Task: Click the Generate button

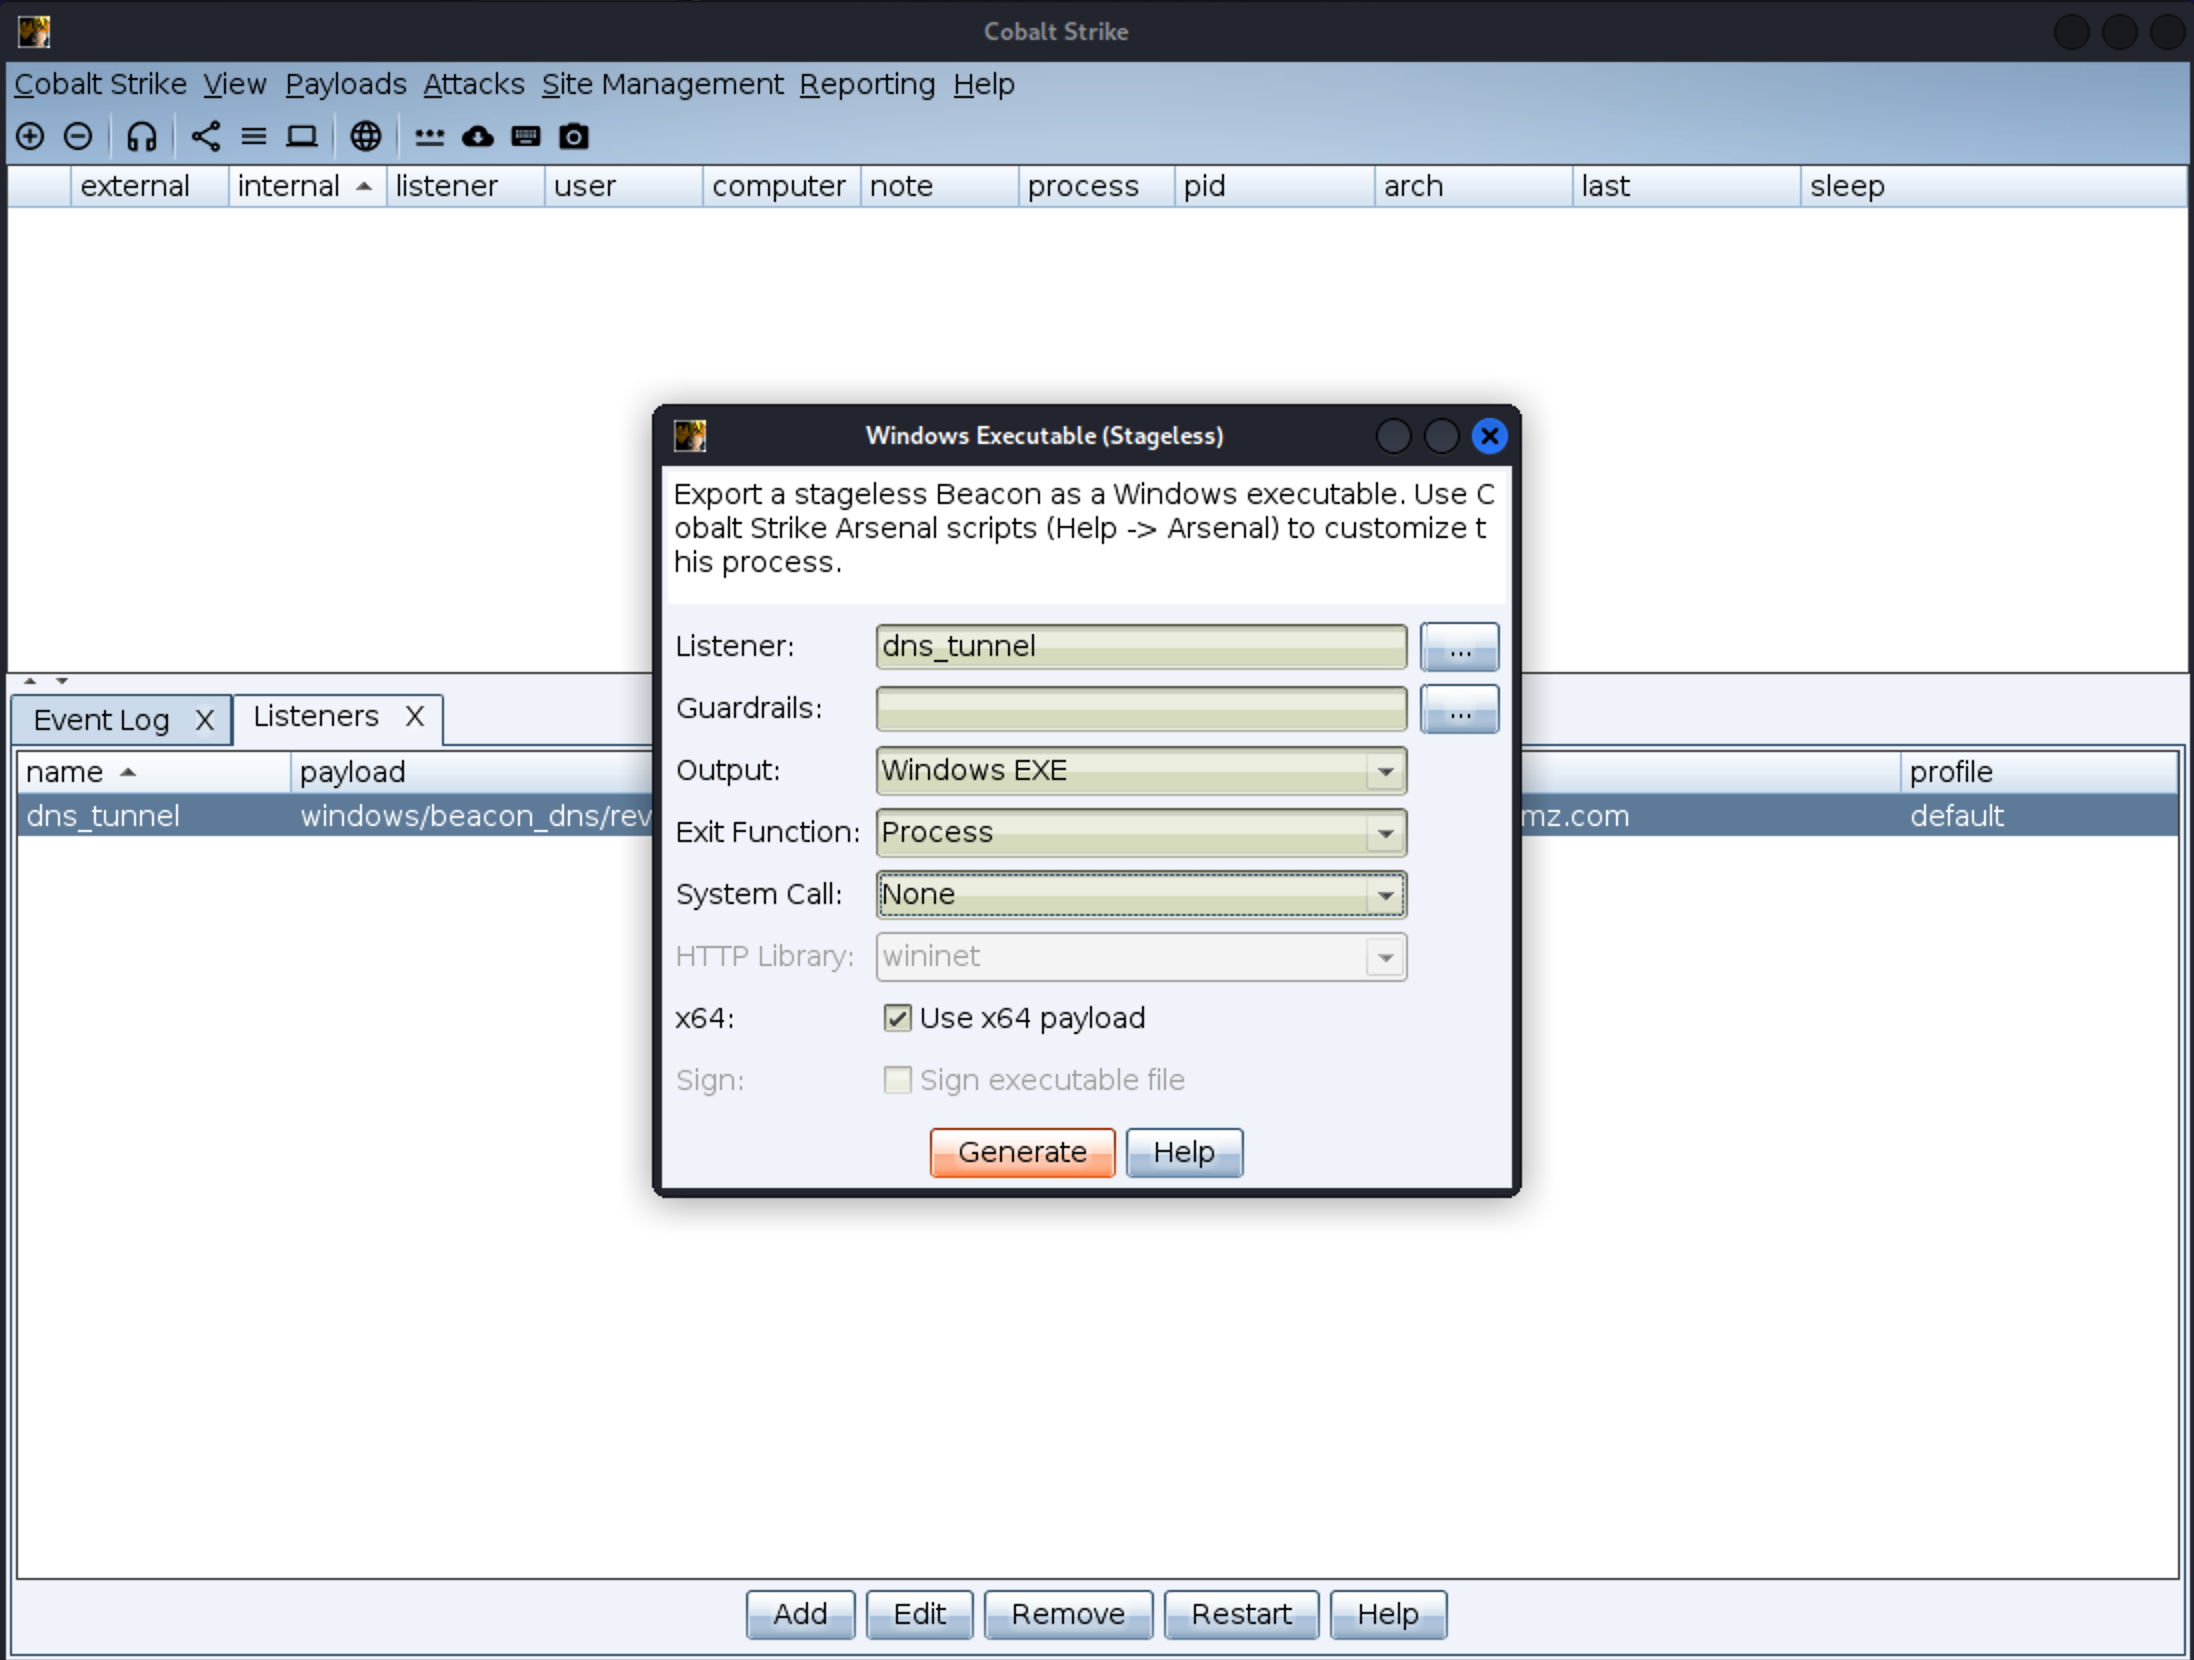Action: [1021, 1152]
